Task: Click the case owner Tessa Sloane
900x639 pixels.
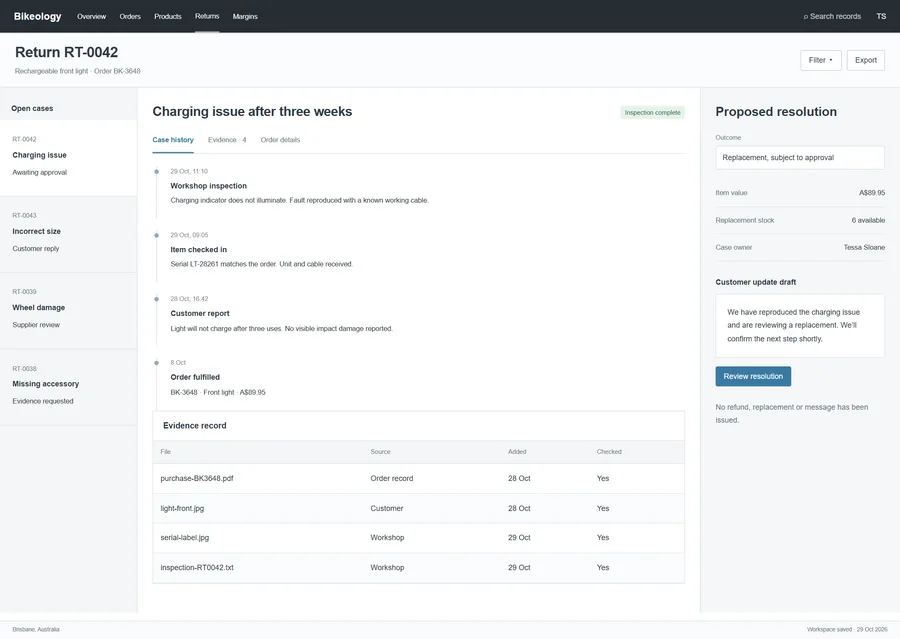Action: coord(864,247)
